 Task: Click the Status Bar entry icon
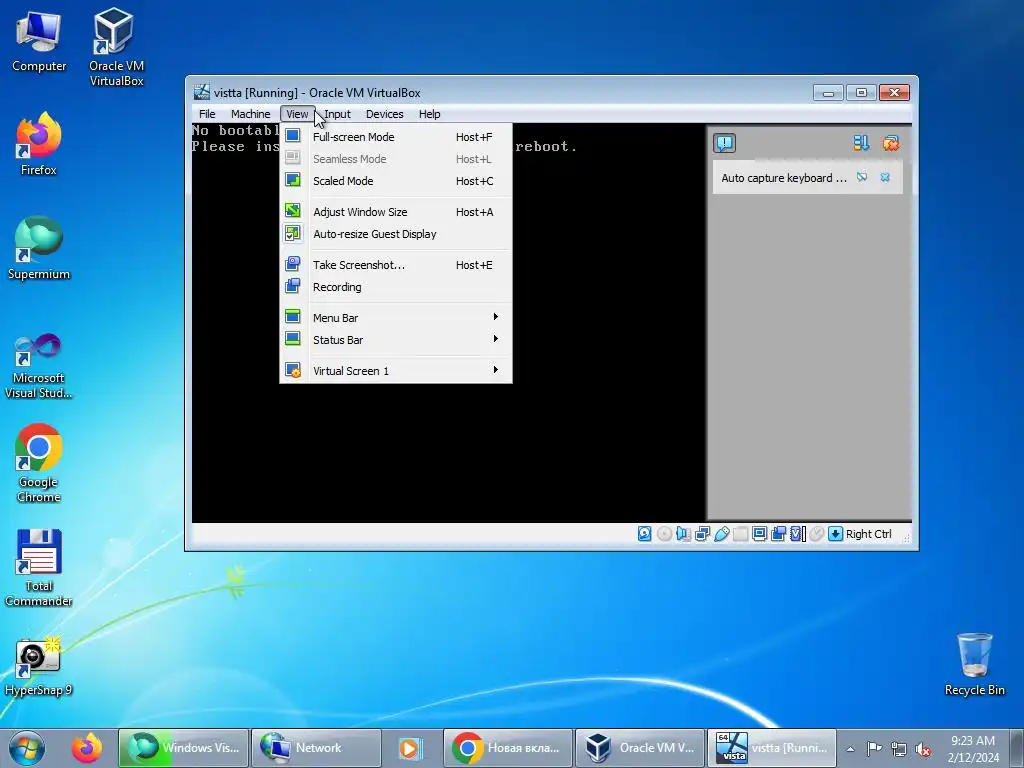coord(293,338)
